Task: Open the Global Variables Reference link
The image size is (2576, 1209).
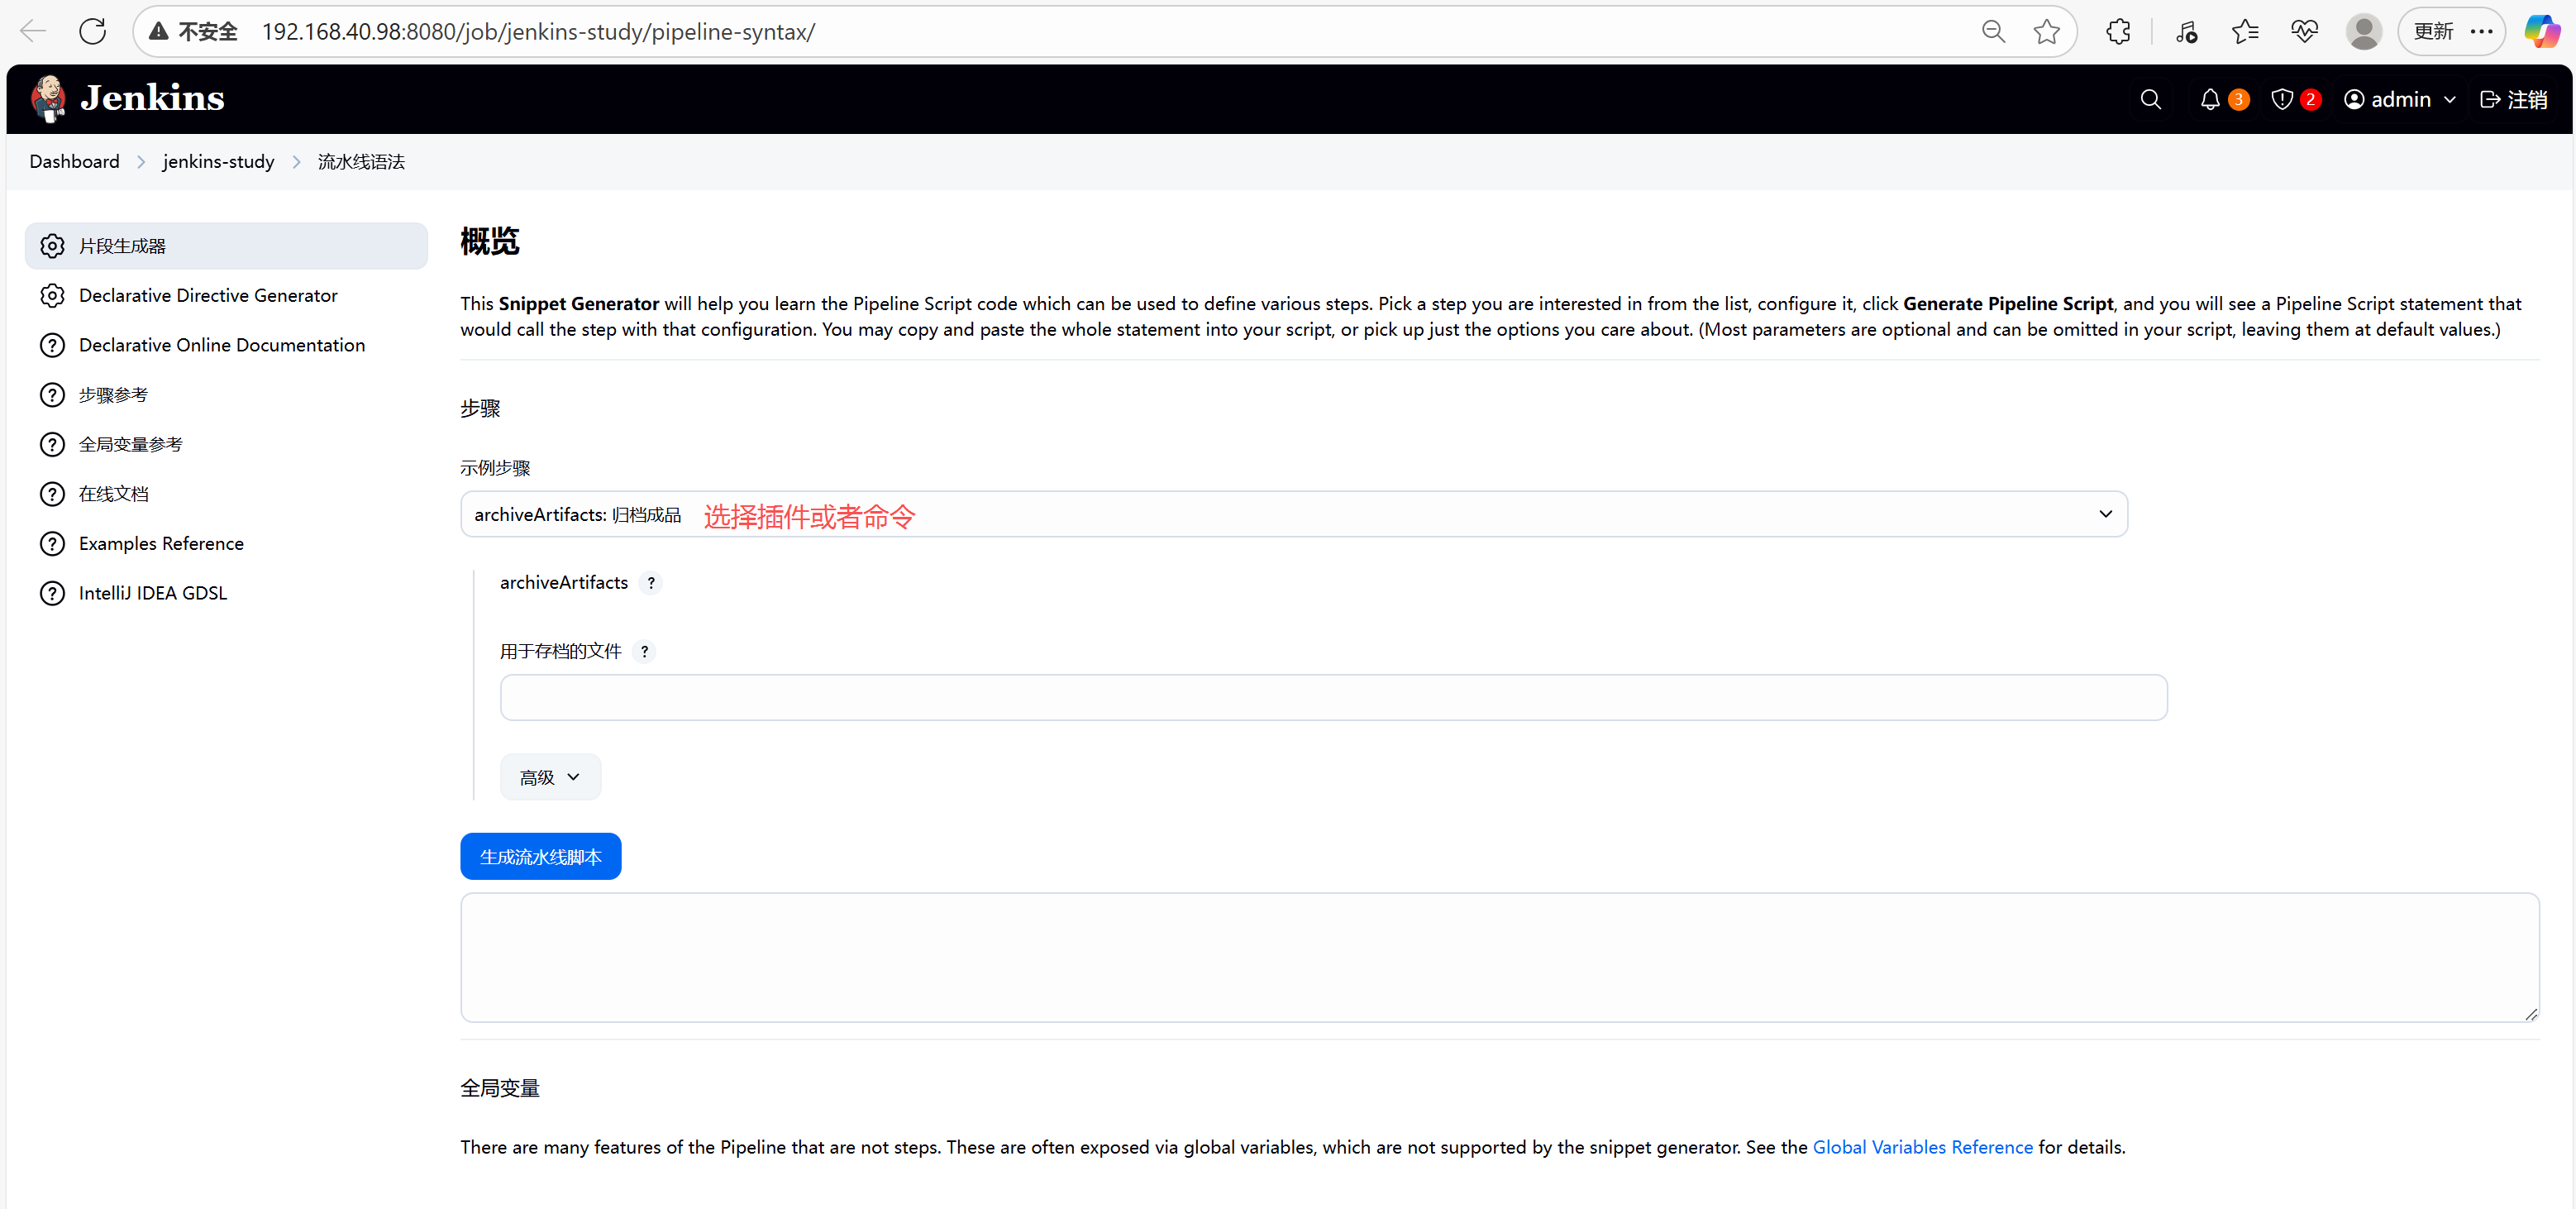Action: 1922,1146
